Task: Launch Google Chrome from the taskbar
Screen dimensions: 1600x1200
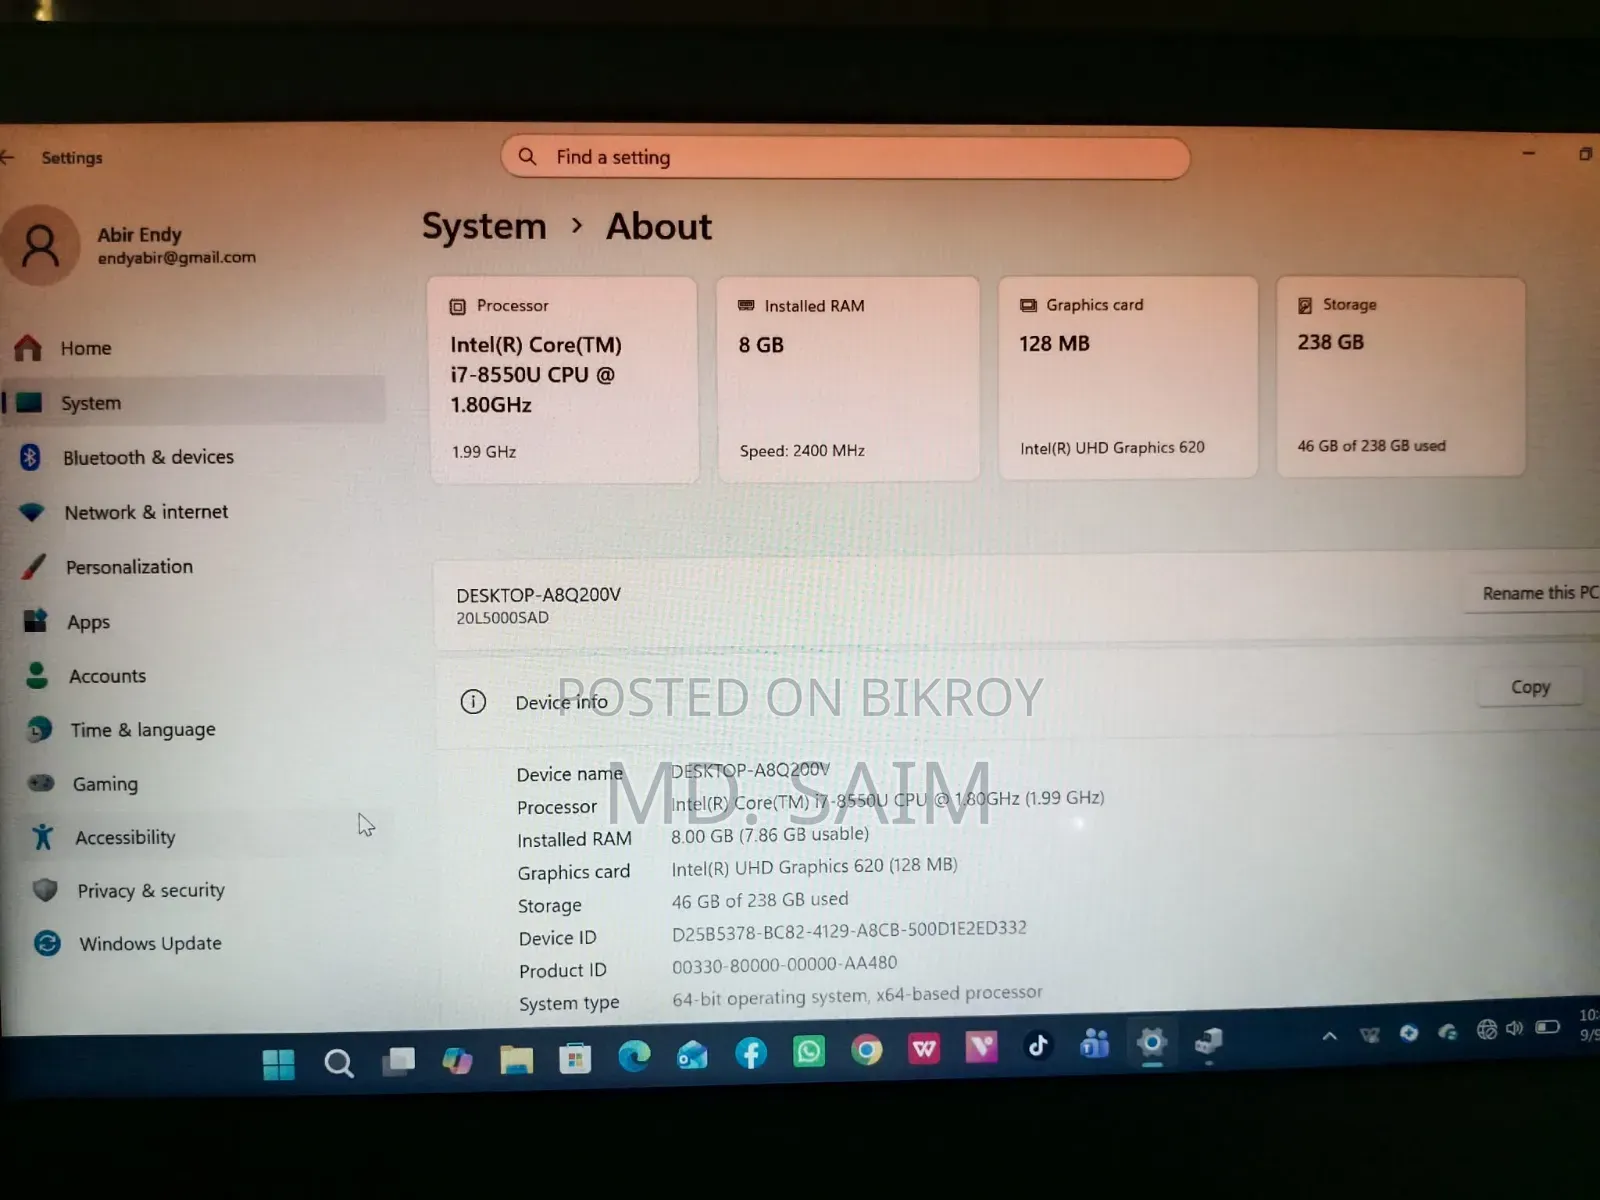Action: pyautogui.click(x=867, y=1050)
